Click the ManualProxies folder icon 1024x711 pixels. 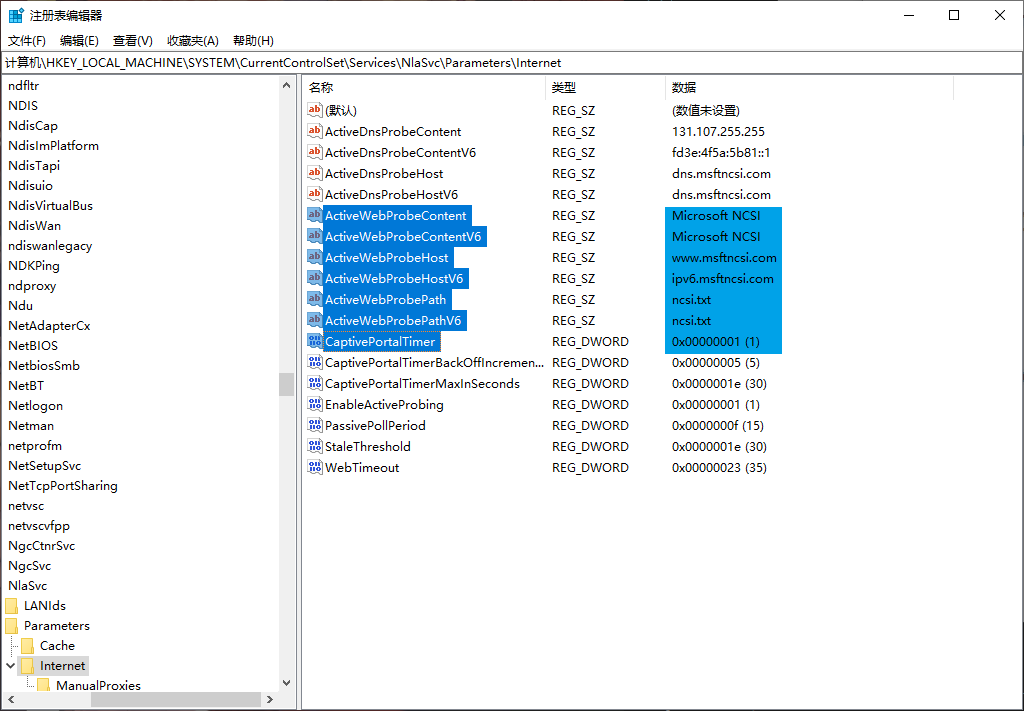[44, 685]
